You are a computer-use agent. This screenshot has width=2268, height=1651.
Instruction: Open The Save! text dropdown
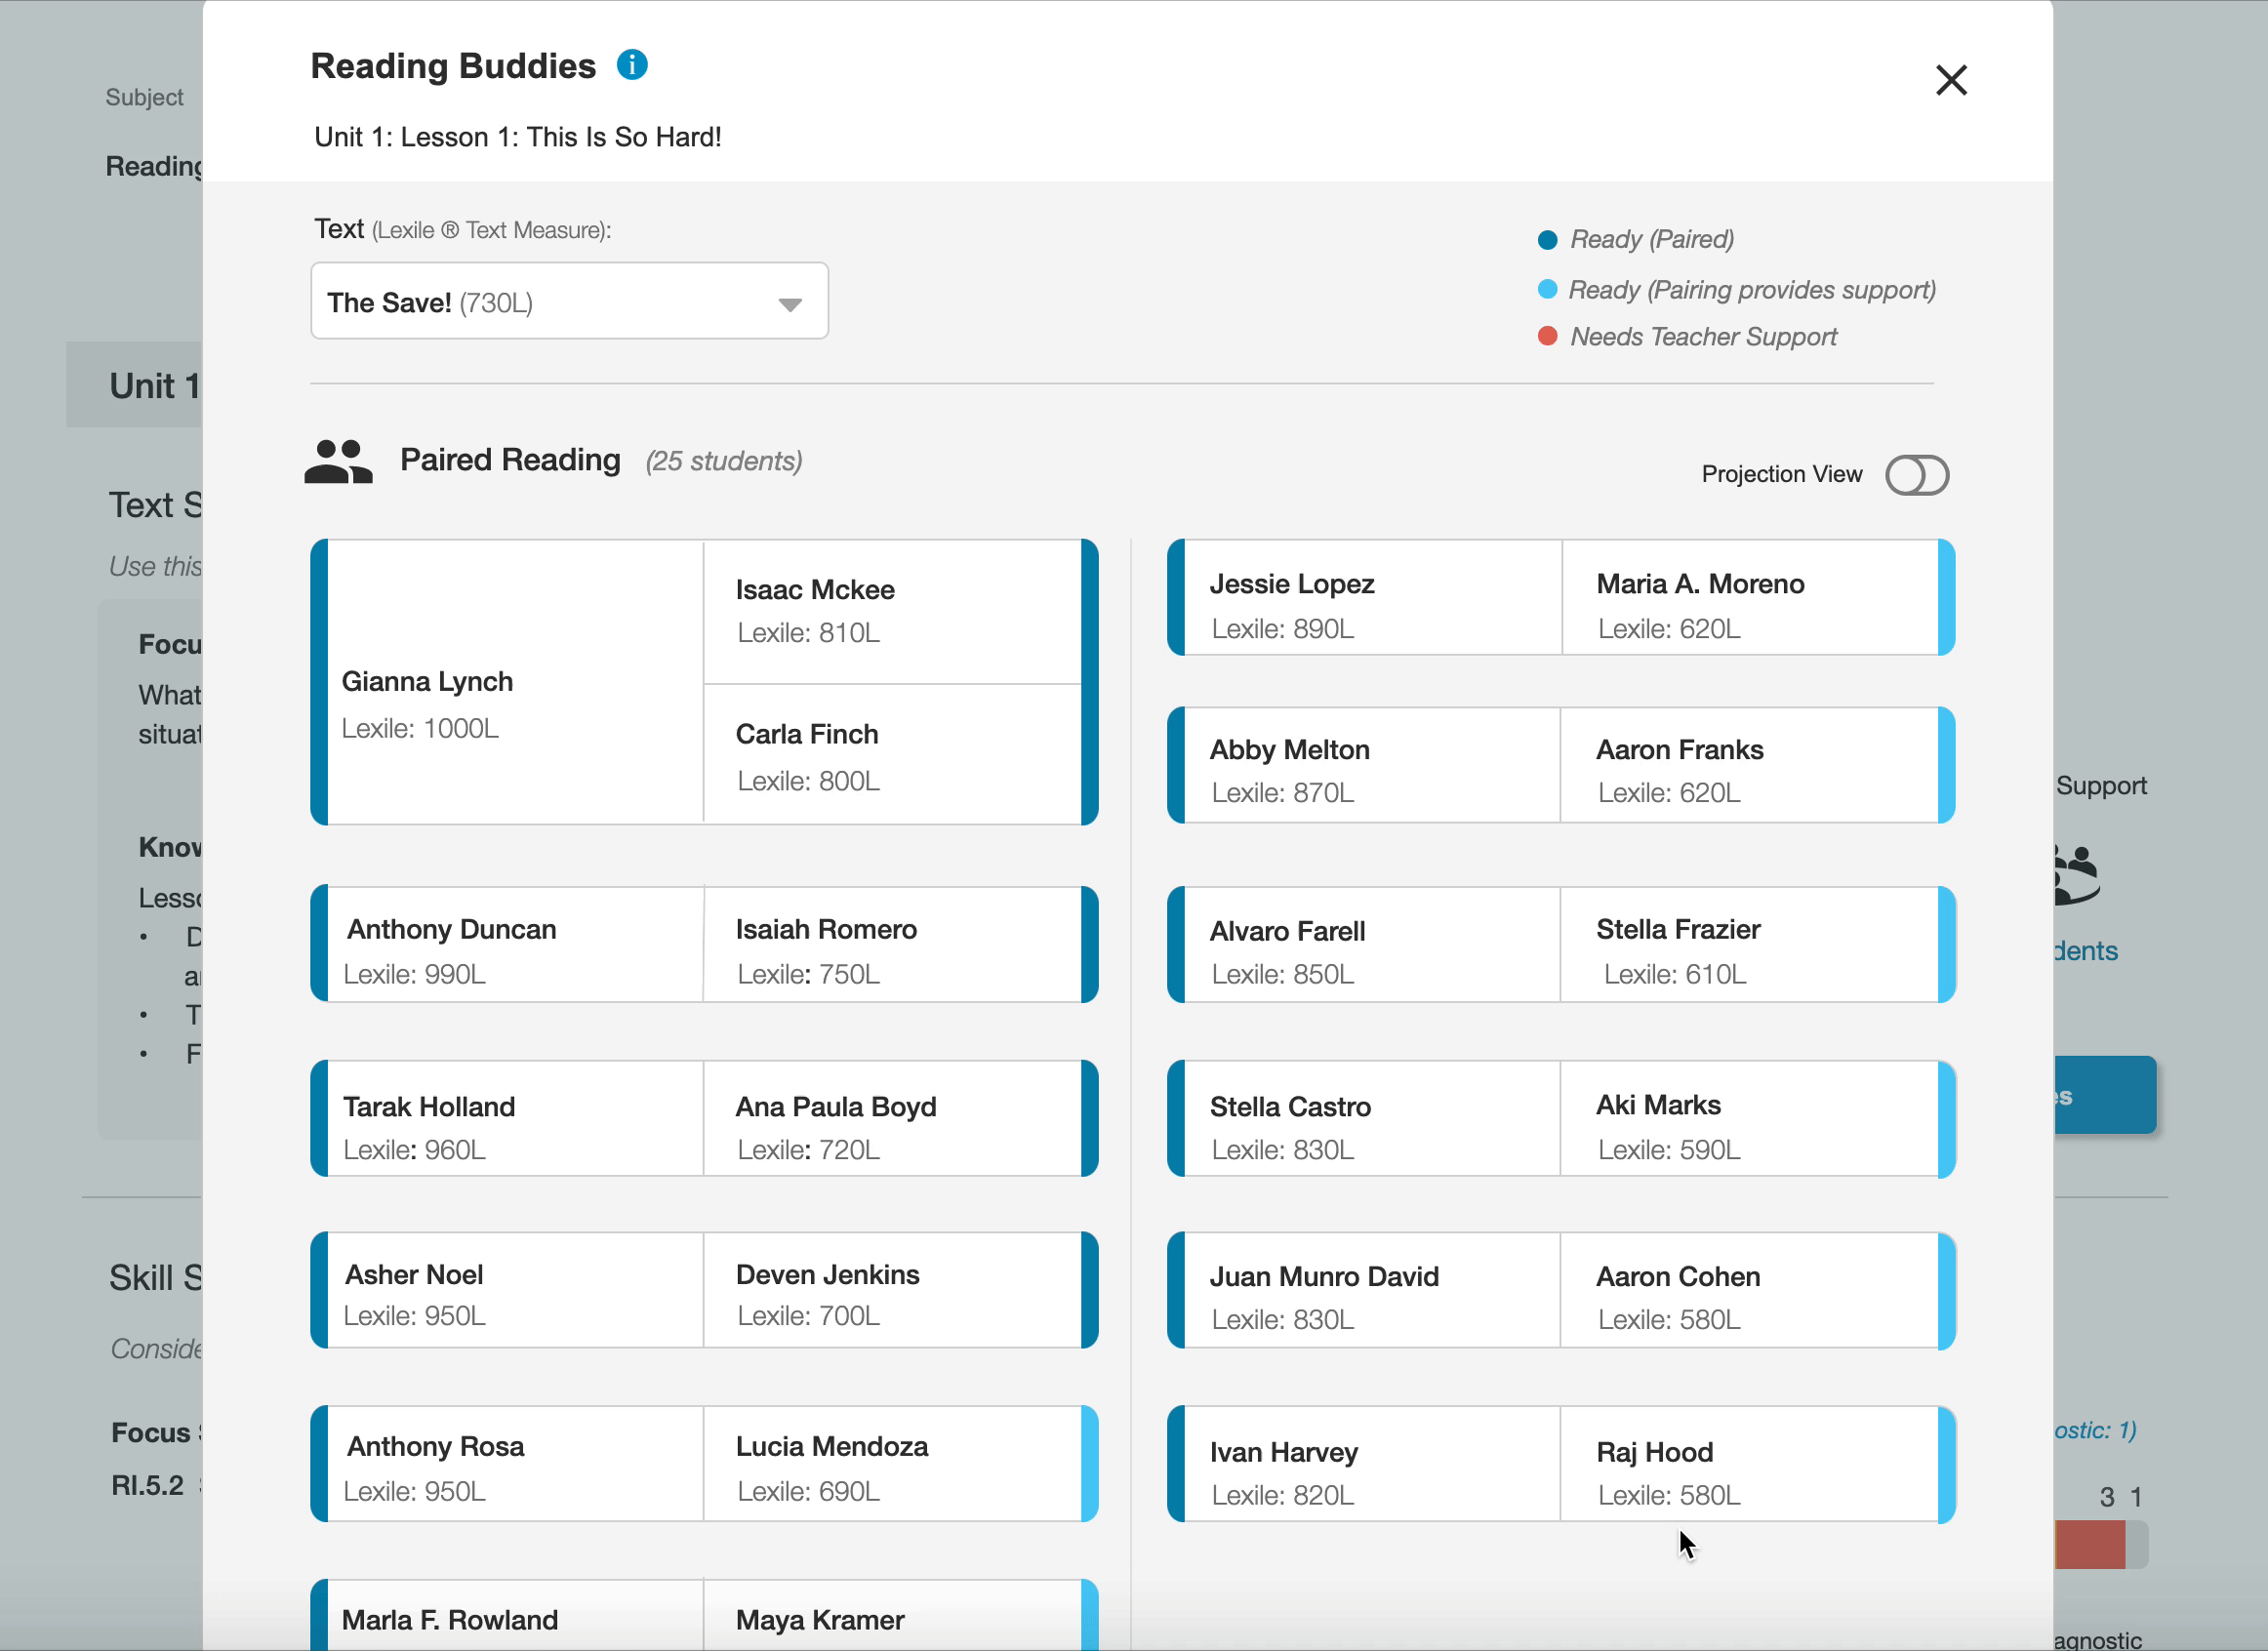(x=568, y=301)
